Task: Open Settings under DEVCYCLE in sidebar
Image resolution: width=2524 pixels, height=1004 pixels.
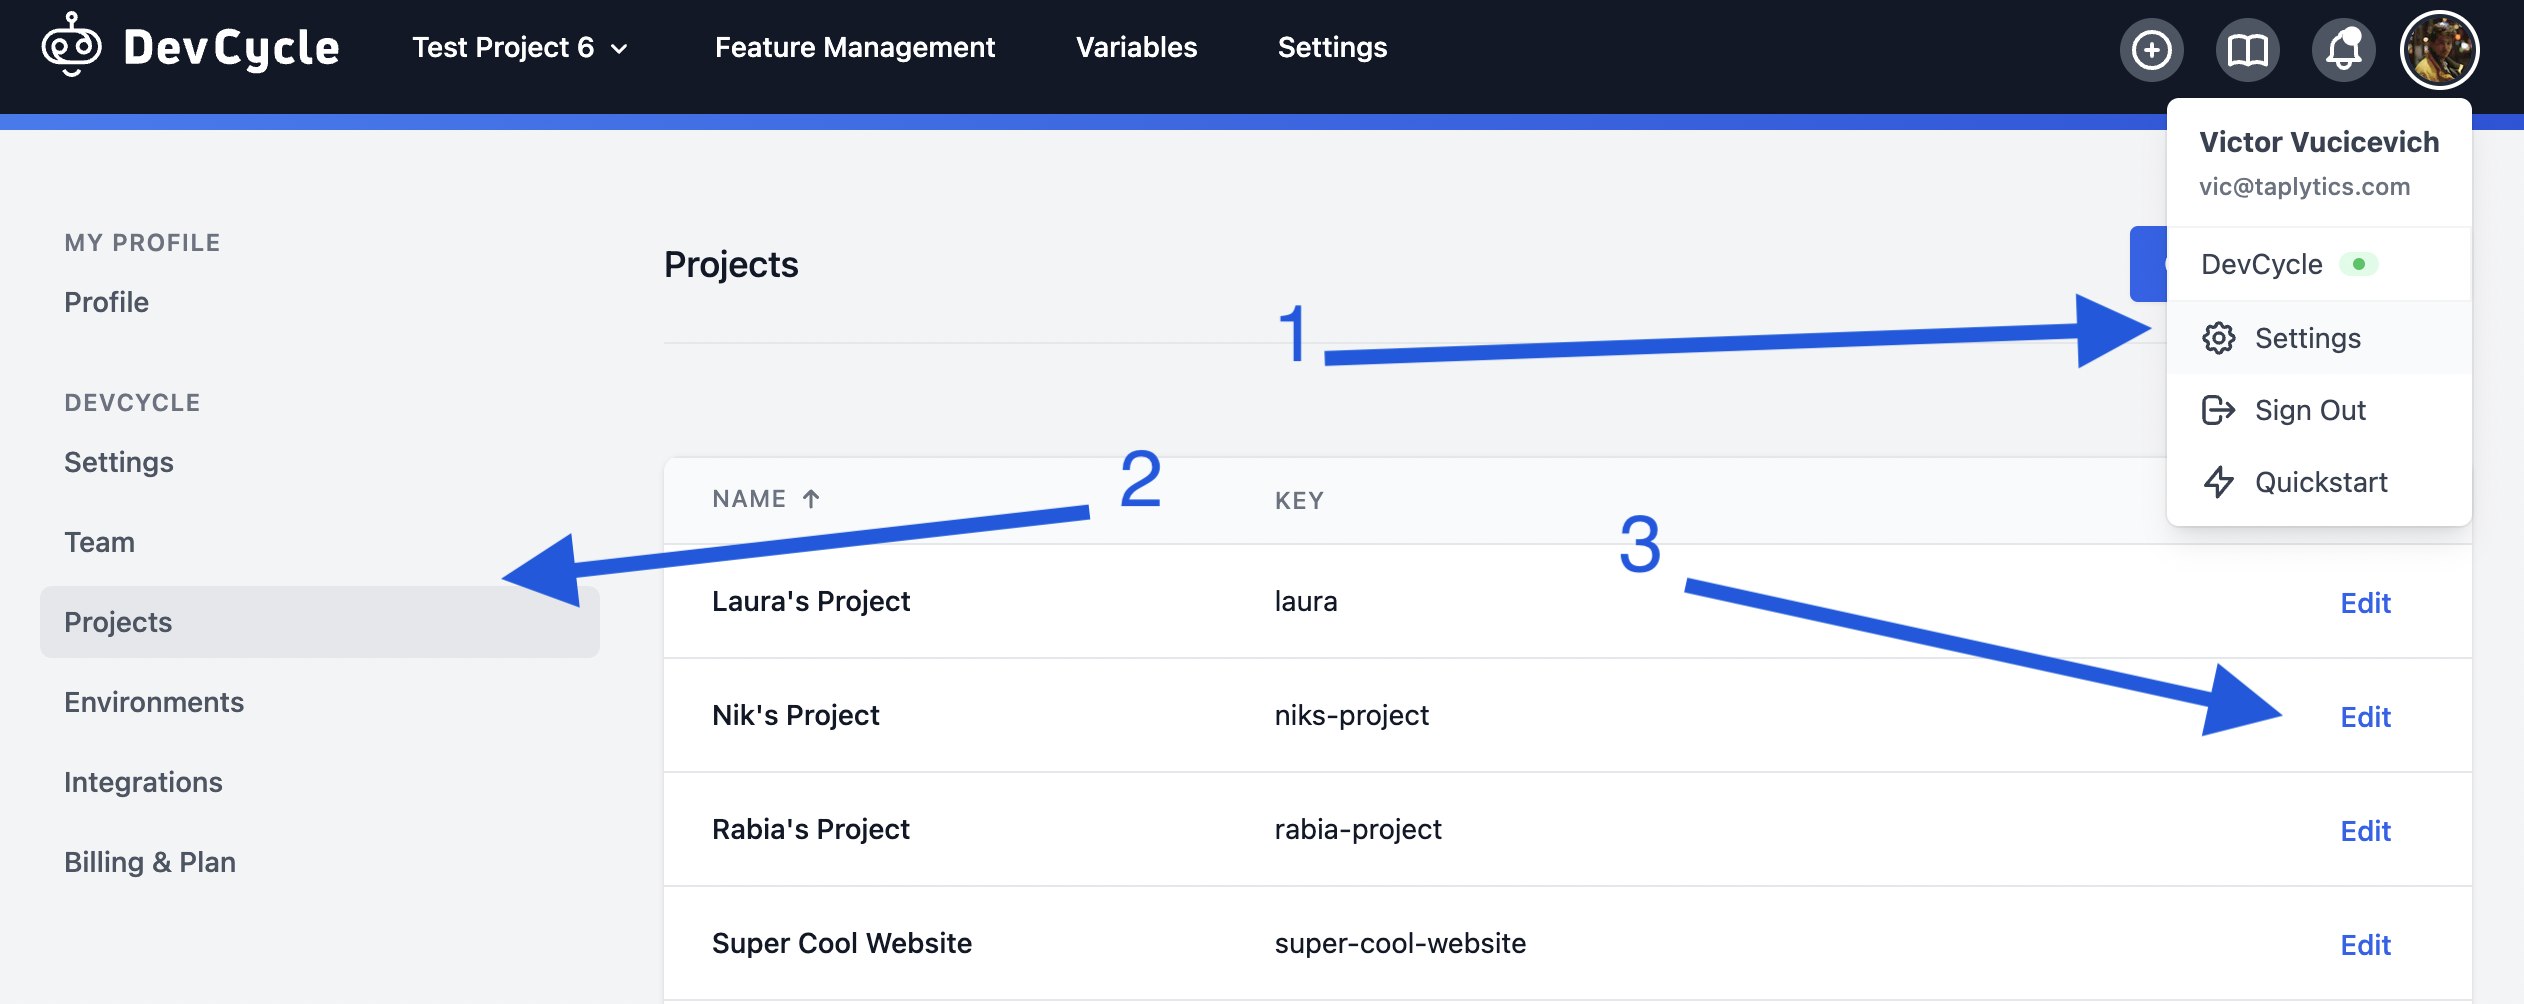Action: tap(119, 462)
